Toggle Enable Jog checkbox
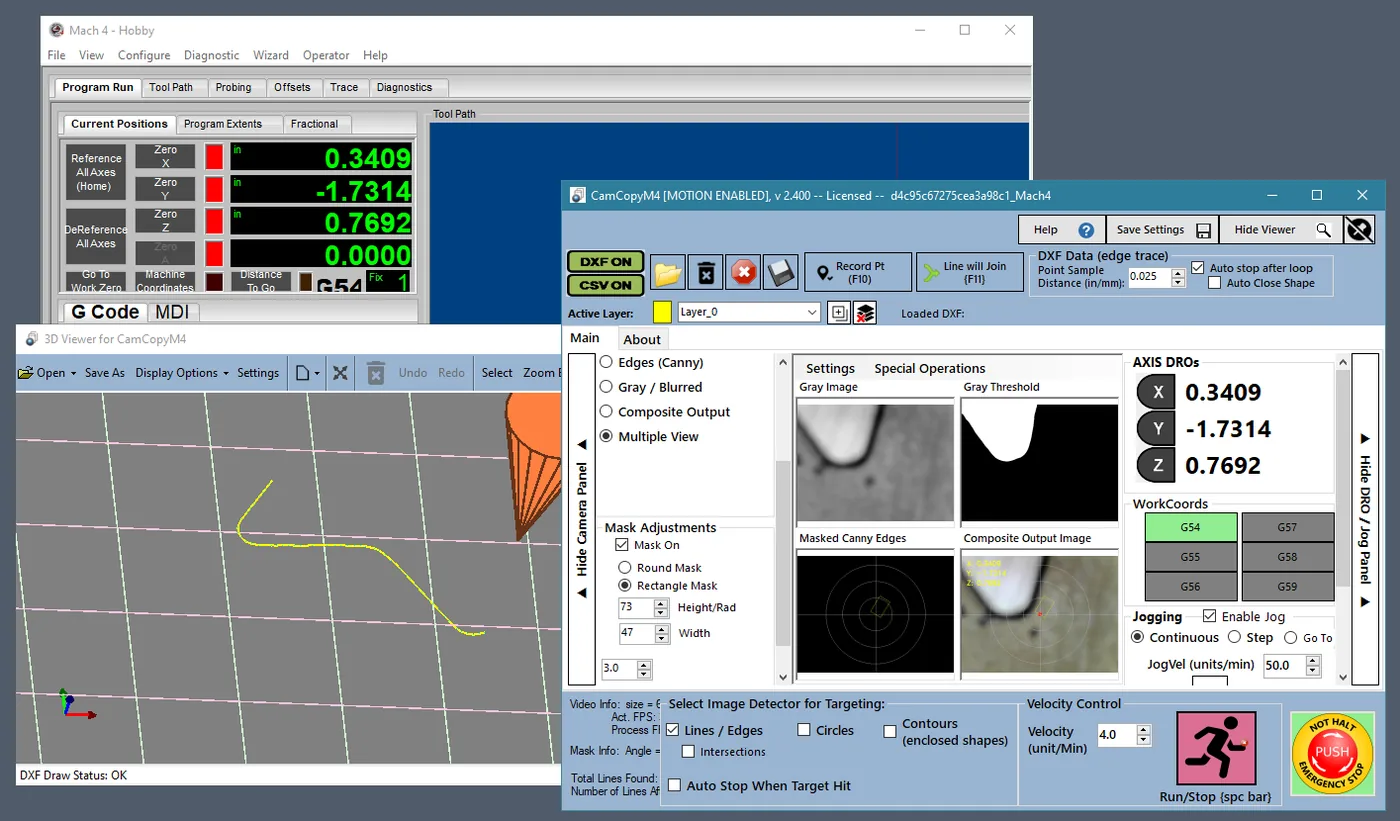This screenshot has width=1400, height=821. coord(1210,617)
